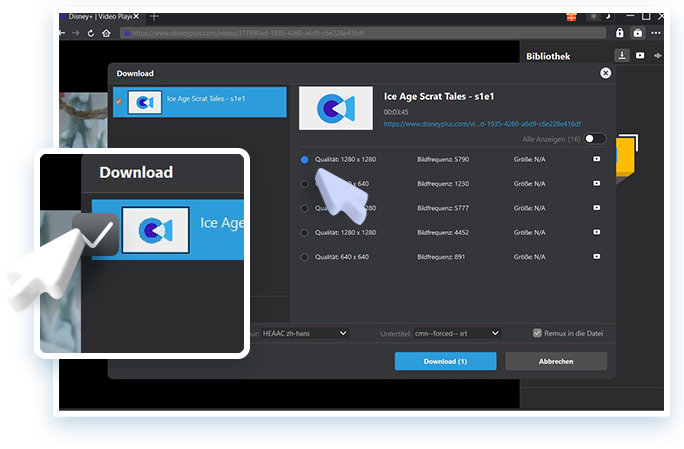This screenshot has width=684, height=449.
Task: Open the disneyplus.com video link
Action: [x=482, y=124]
